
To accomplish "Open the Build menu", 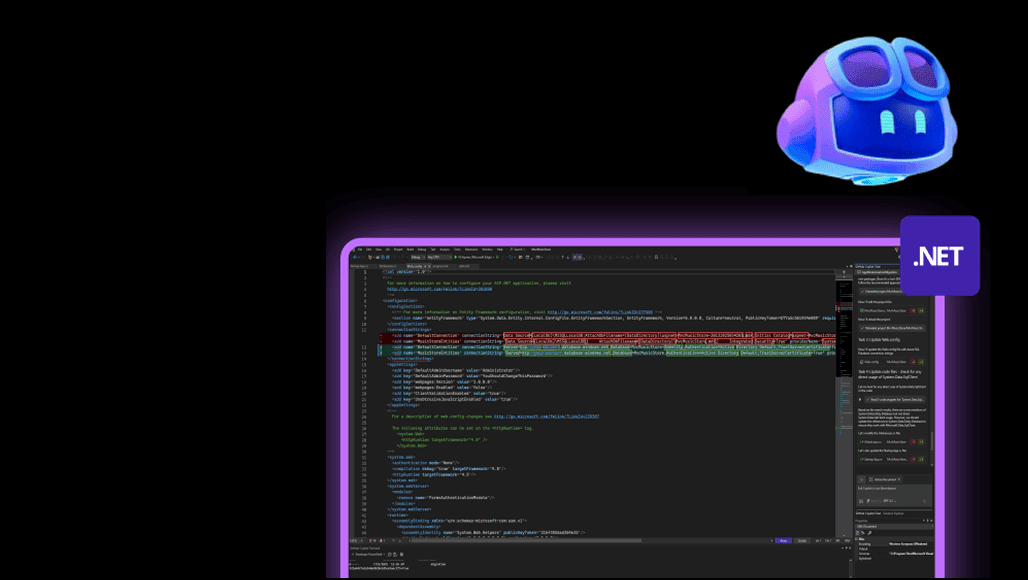I will pyautogui.click(x=409, y=249).
